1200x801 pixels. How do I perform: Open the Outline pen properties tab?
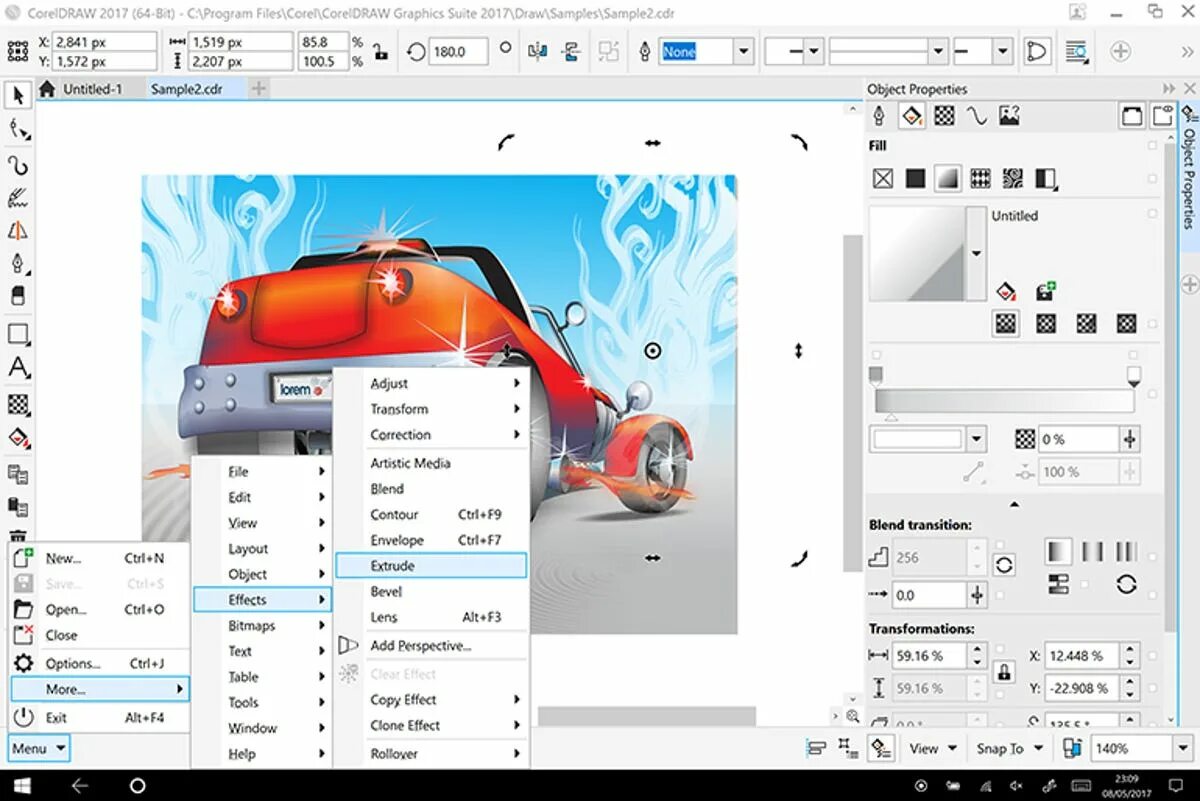pyautogui.click(x=879, y=117)
